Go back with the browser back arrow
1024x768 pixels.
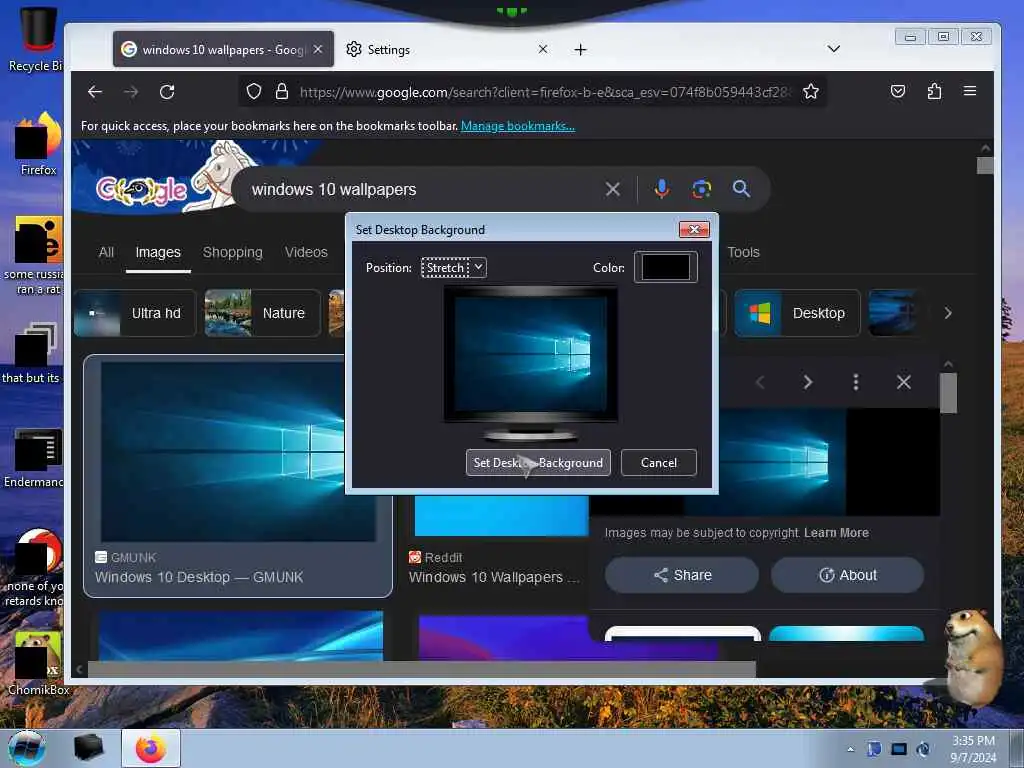(x=95, y=92)
